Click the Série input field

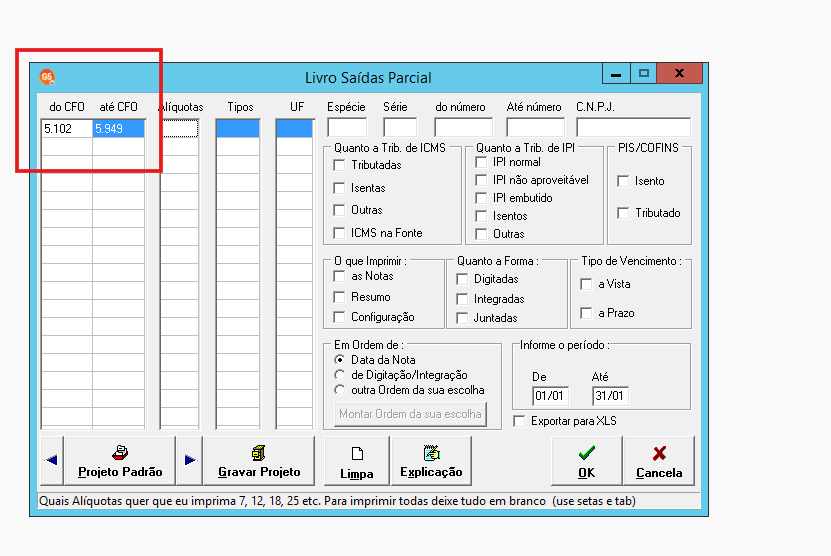point(400,128)
